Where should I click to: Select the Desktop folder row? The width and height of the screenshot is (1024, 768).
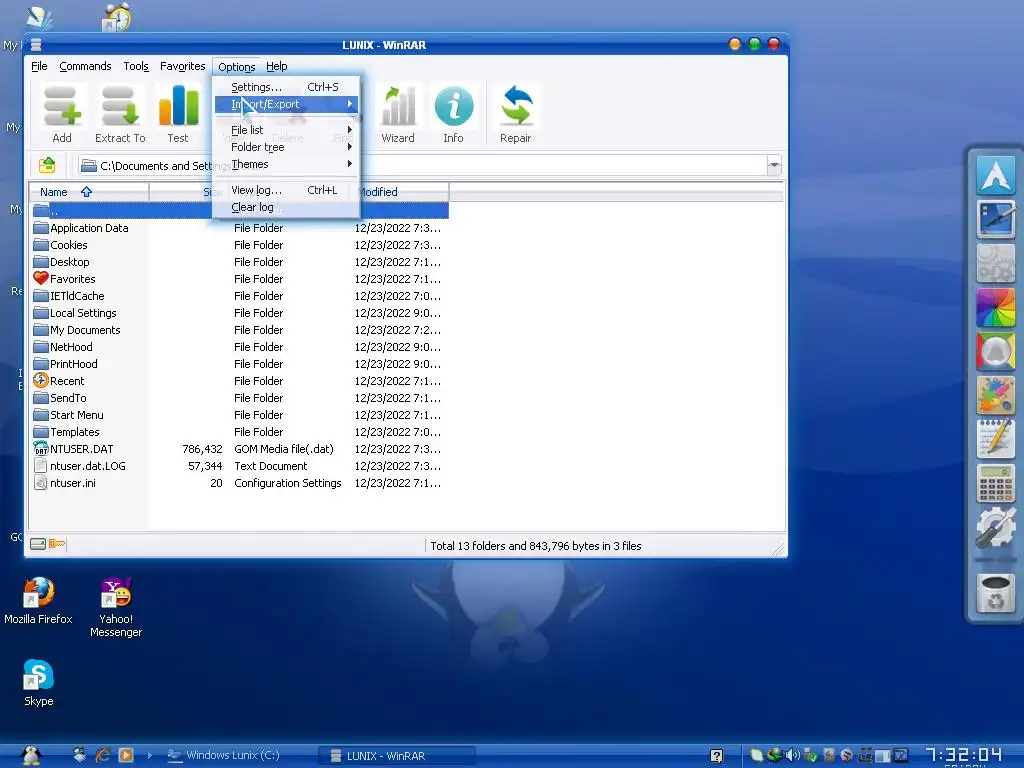click(x=239, y=262)
